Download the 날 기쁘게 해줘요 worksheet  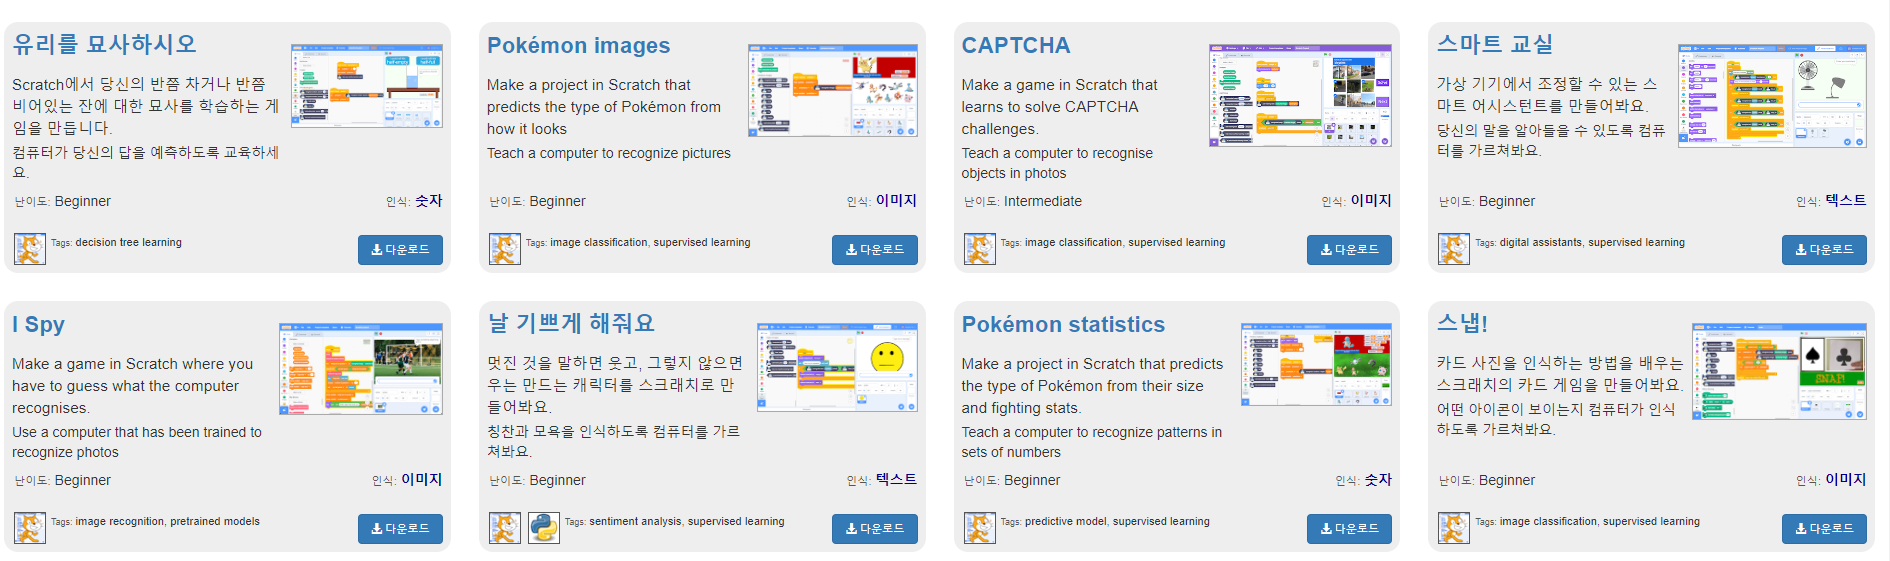click(x=875, y=529)
